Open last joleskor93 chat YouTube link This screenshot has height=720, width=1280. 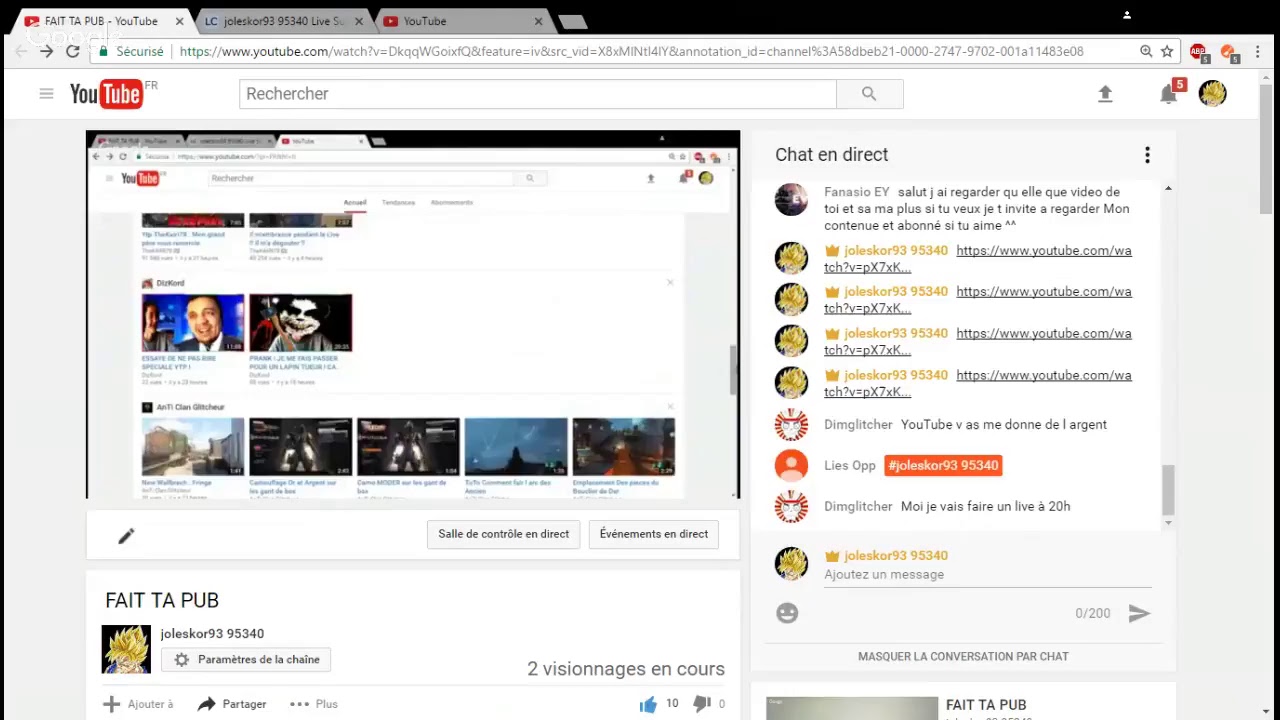(978, 384)
